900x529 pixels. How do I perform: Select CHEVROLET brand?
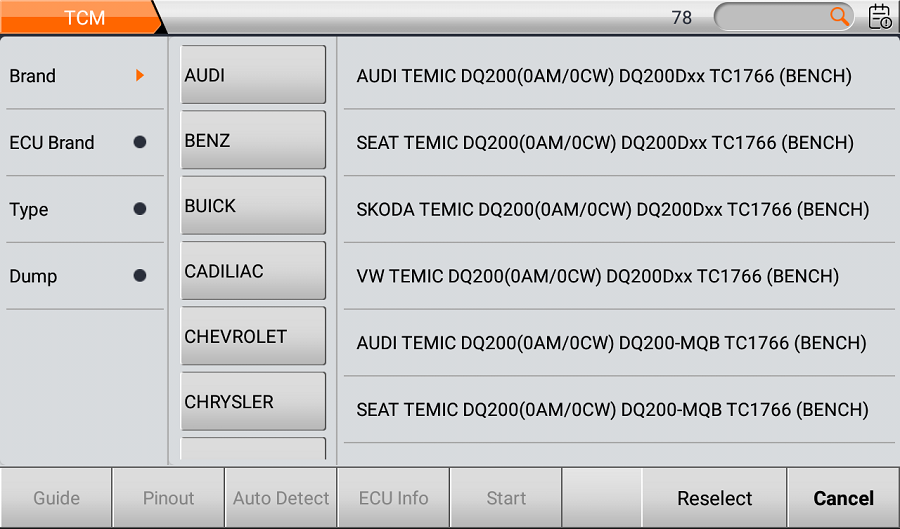point(253,336)
